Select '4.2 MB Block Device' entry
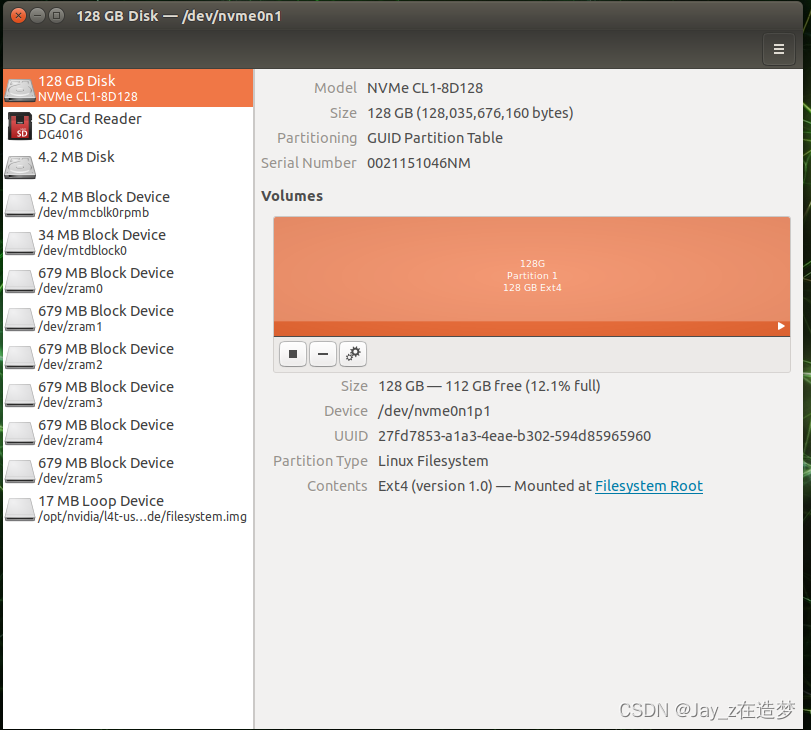The height and width of the screenshot is (730, 811). pyautogui.click(x=128, y=205)
